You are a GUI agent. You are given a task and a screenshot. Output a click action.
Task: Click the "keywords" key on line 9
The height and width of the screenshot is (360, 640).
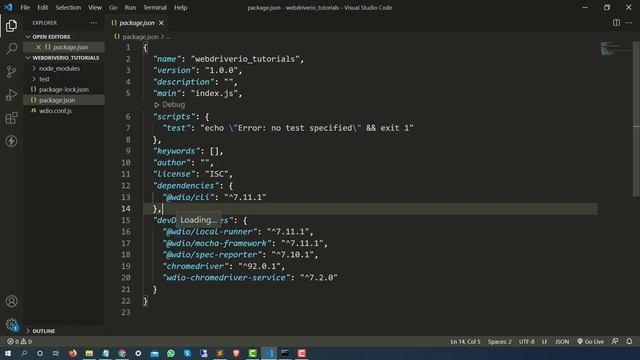pyautogui.click(x=176, y=151)
